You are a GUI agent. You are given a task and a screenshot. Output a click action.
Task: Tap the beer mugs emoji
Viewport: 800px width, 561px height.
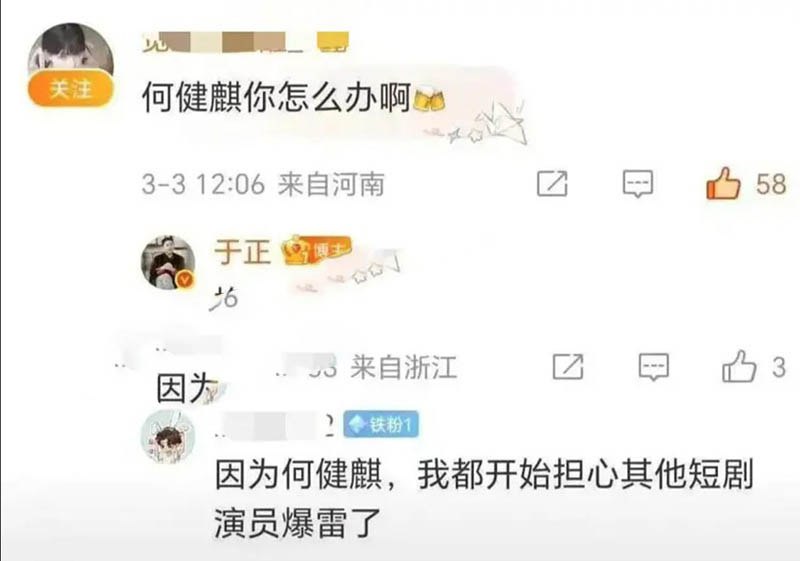point(429,99)
